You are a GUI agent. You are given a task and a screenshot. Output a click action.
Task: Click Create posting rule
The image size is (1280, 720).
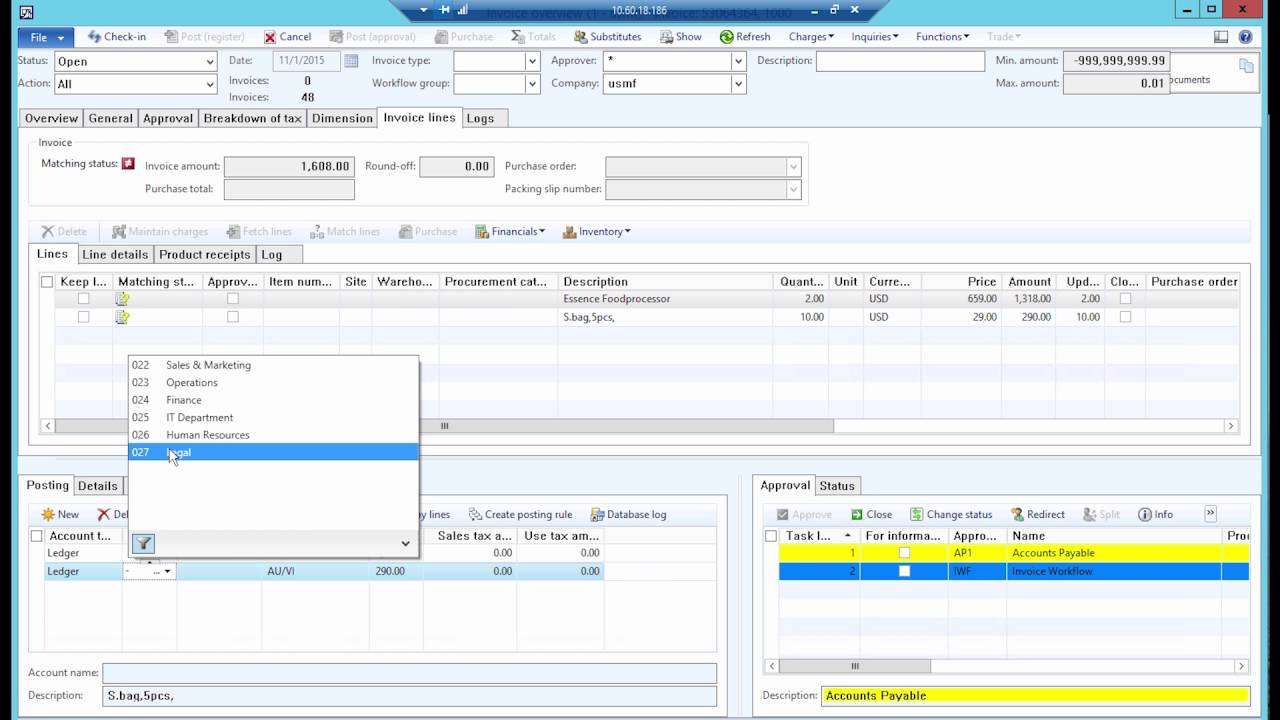520,515
